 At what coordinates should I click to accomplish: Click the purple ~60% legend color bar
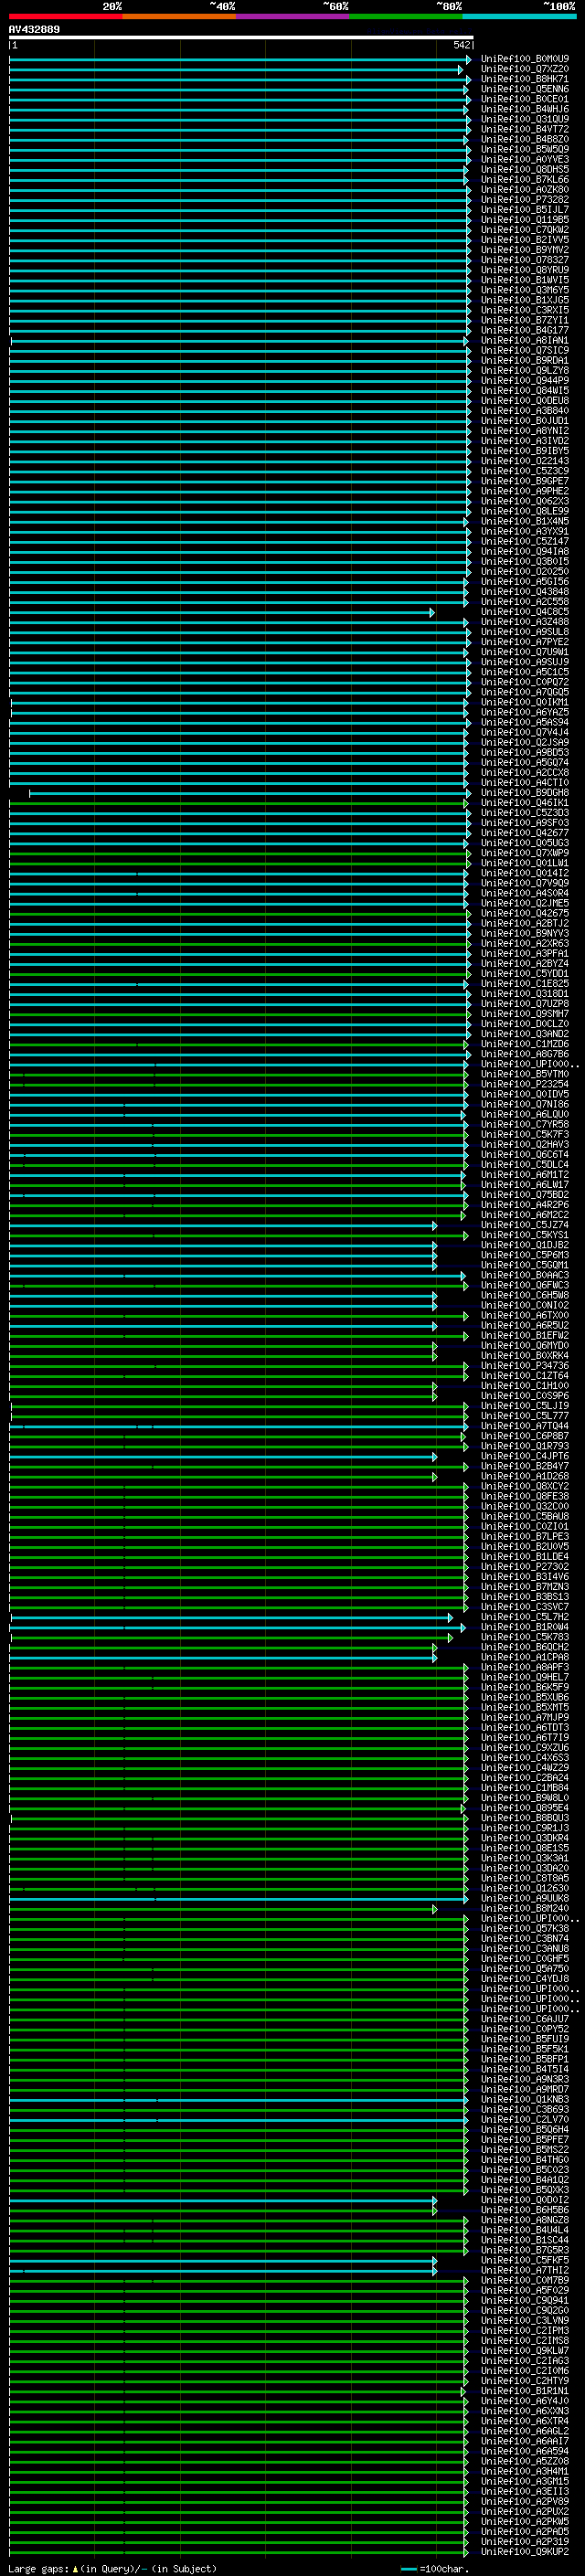pyautogui.click(x=292, y=17)
